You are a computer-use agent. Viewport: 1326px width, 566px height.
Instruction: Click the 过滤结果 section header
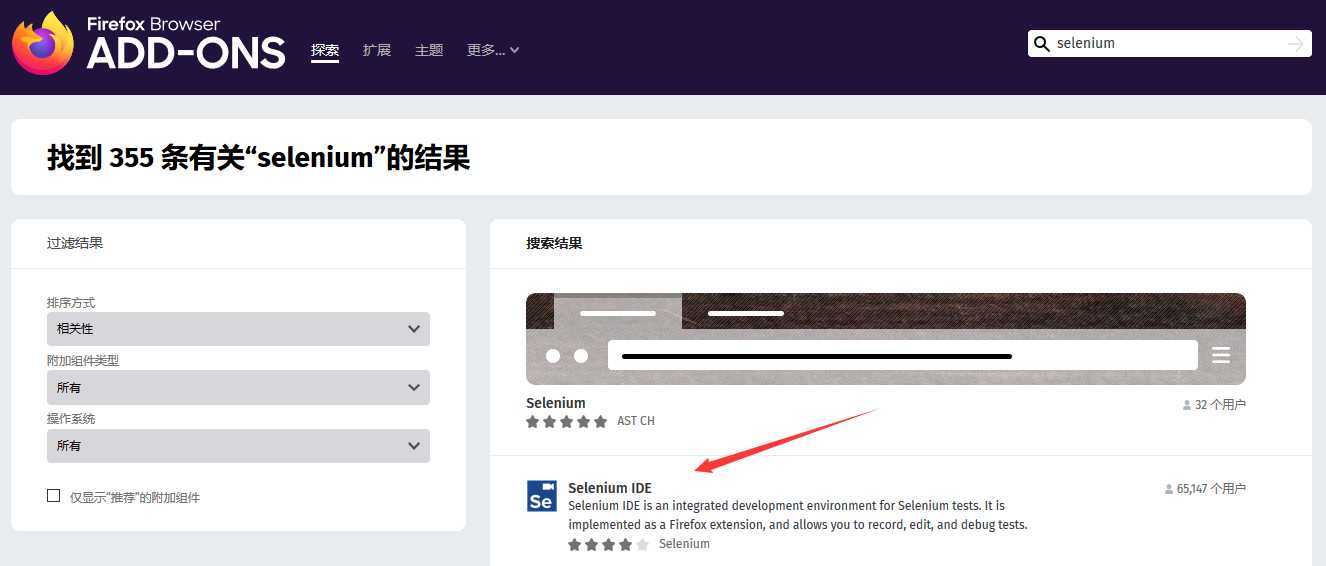pyautogui.click(x=75, y=243)
